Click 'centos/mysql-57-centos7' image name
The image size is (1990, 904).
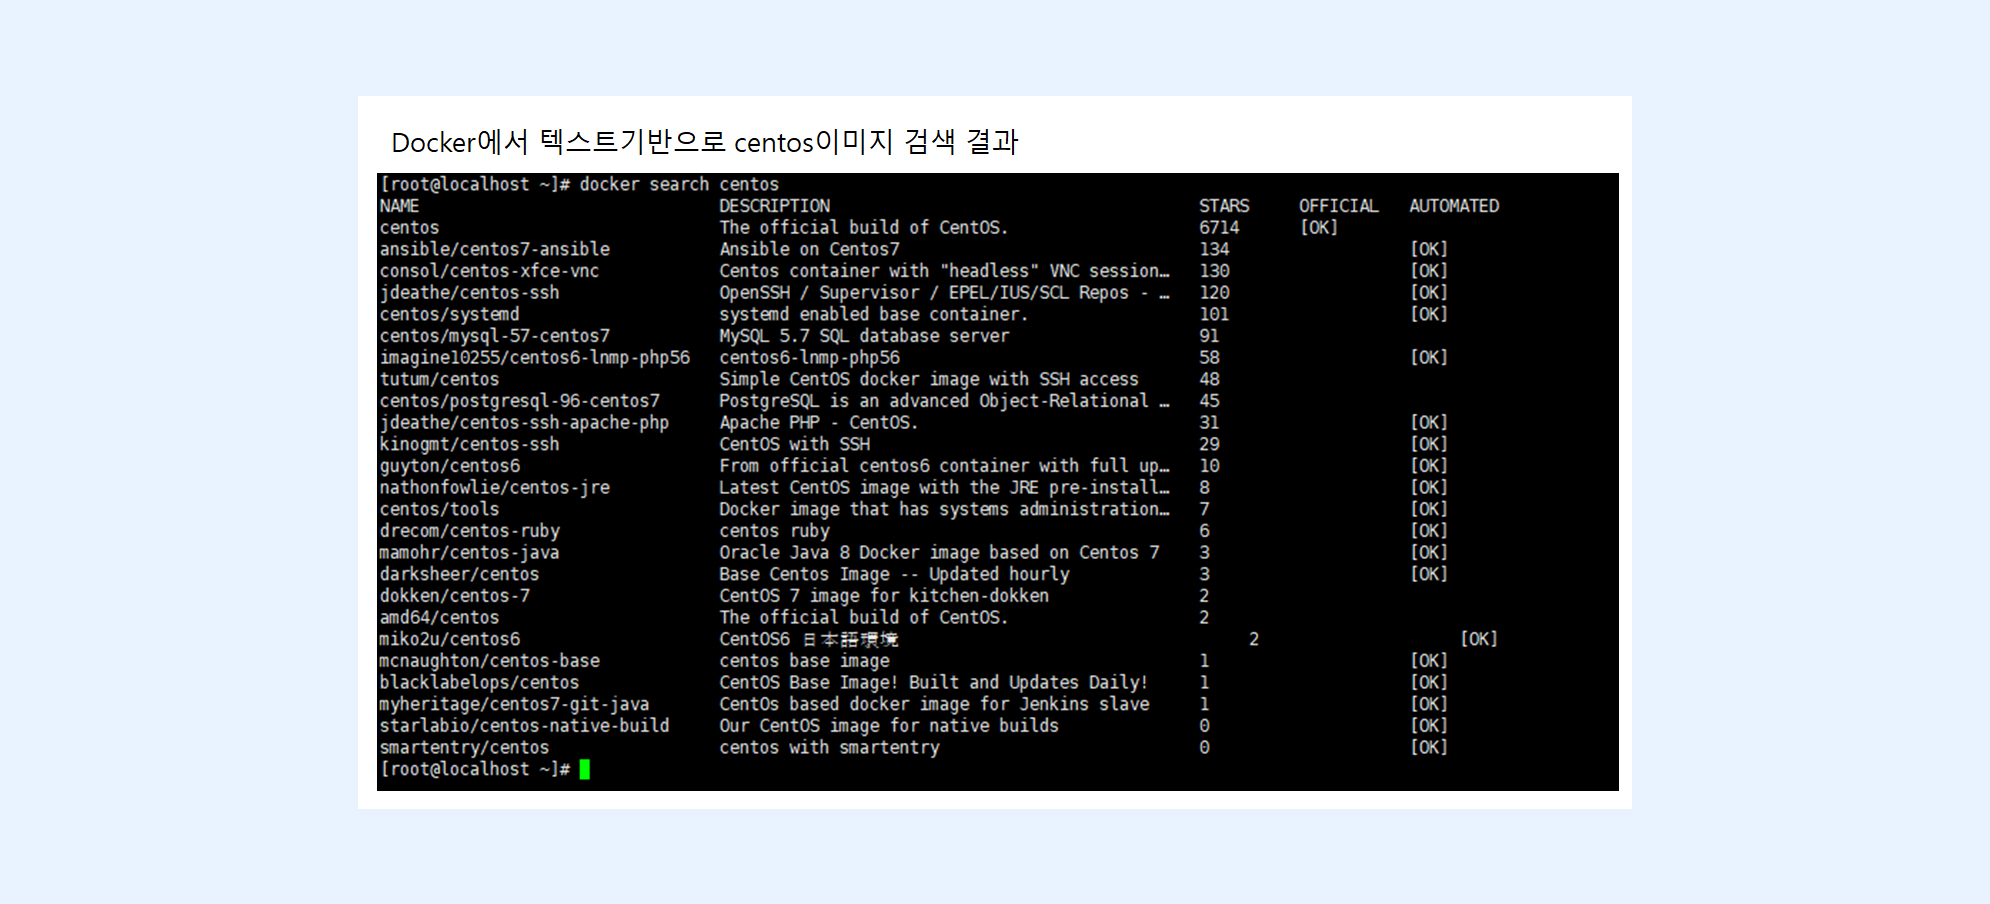click(x=494, y=336)
